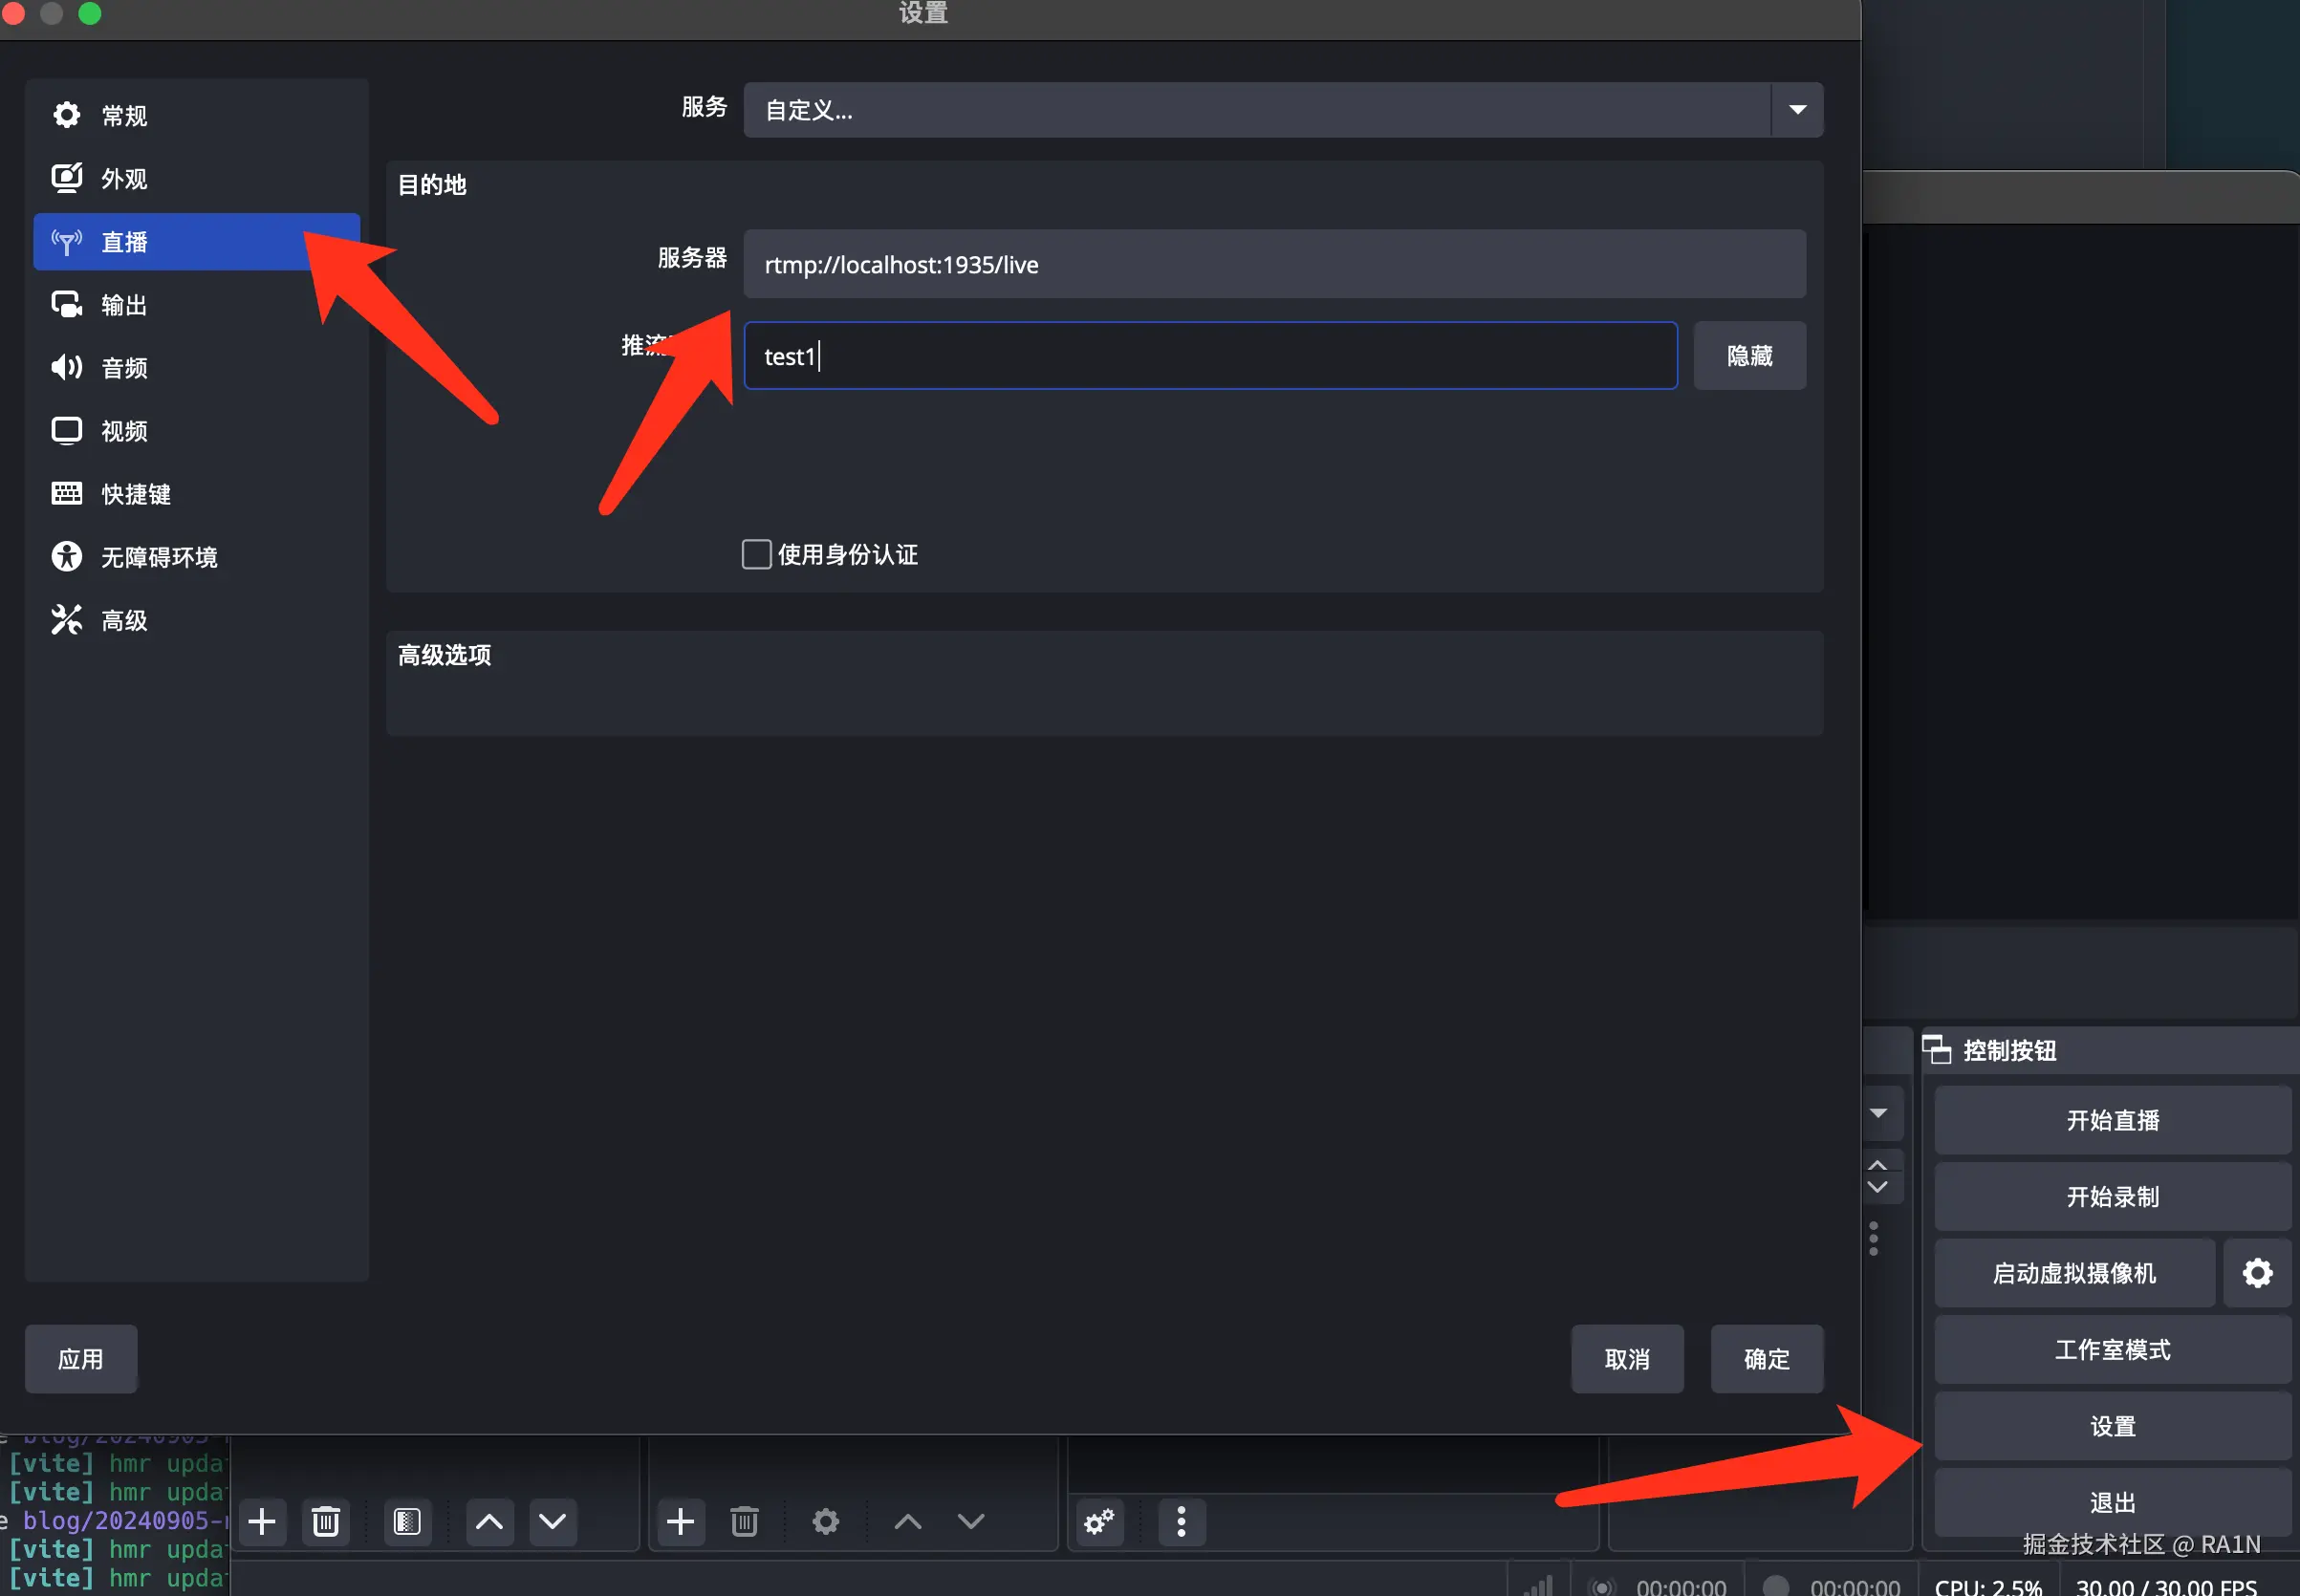Click the 服务器 rtmp URL field
The width and height of the screenshot is (2300, 1596).
click(x=1273, y=264)
